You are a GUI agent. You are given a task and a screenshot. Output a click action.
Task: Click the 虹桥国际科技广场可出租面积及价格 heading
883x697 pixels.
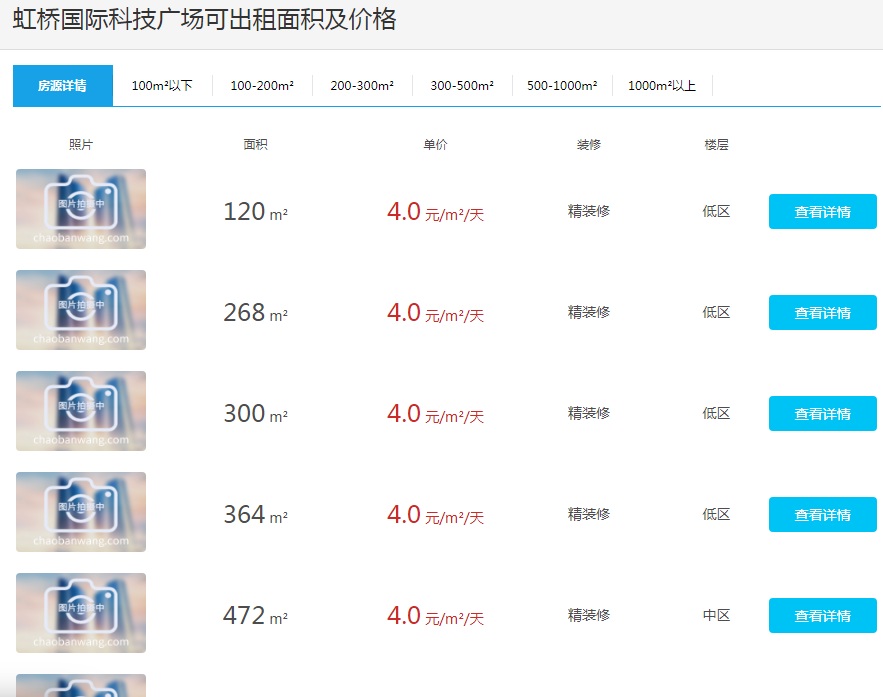point(204,19)
